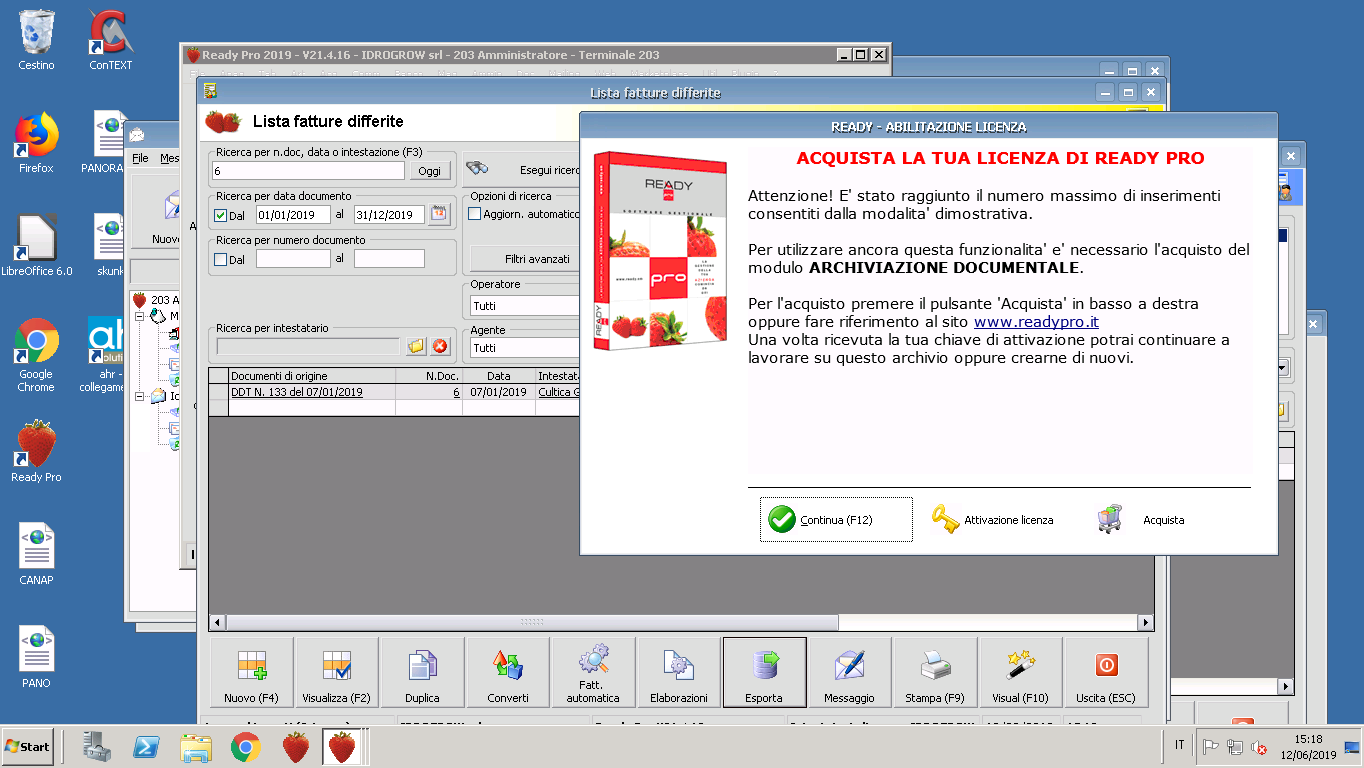Click the Converti toolbar icon

tap(508, 673)
